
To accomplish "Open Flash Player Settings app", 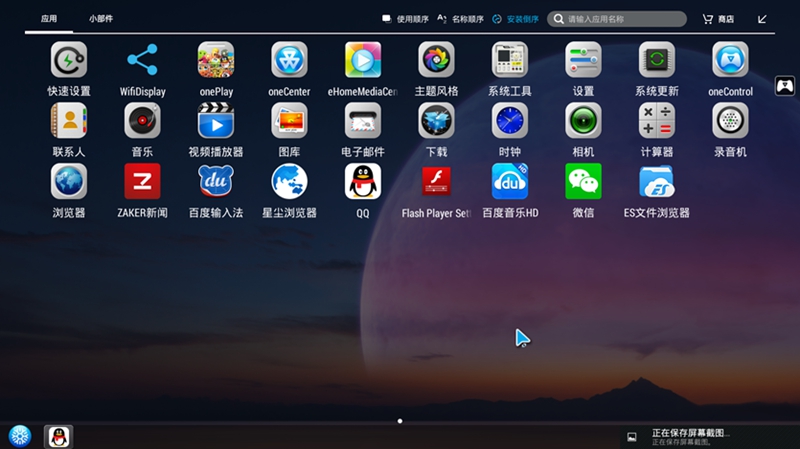I will pos(436,182).
